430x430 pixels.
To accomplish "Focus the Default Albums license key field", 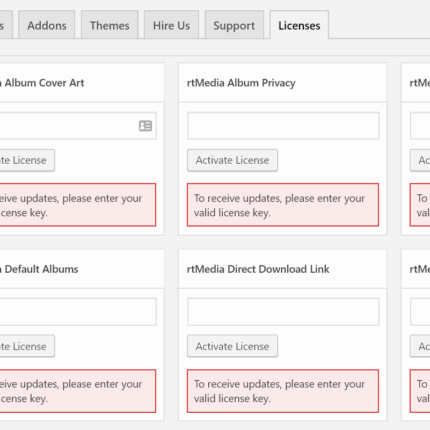I will [x=78, y=312].
